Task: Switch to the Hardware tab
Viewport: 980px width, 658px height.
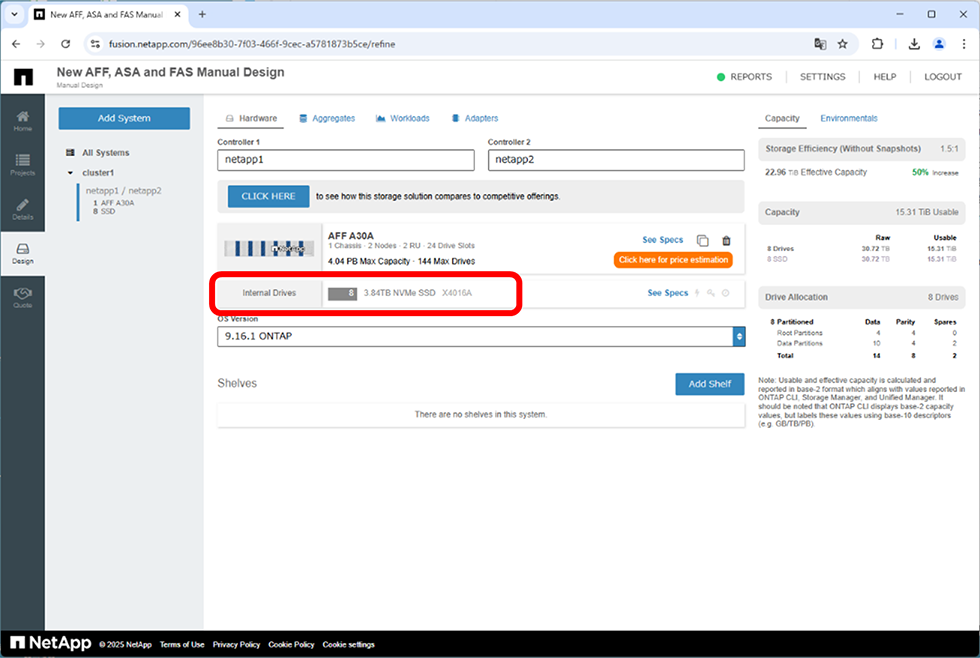Action: (251, 118)
